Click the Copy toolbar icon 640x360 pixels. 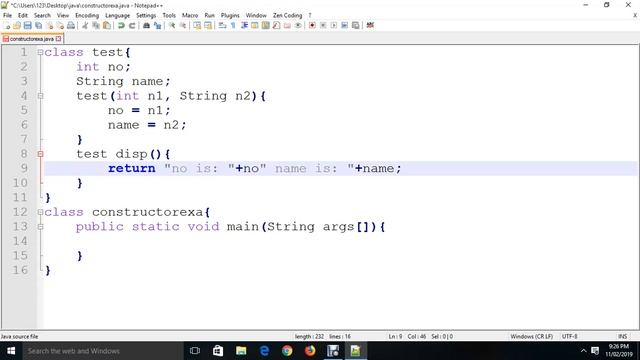coord(96,25)
